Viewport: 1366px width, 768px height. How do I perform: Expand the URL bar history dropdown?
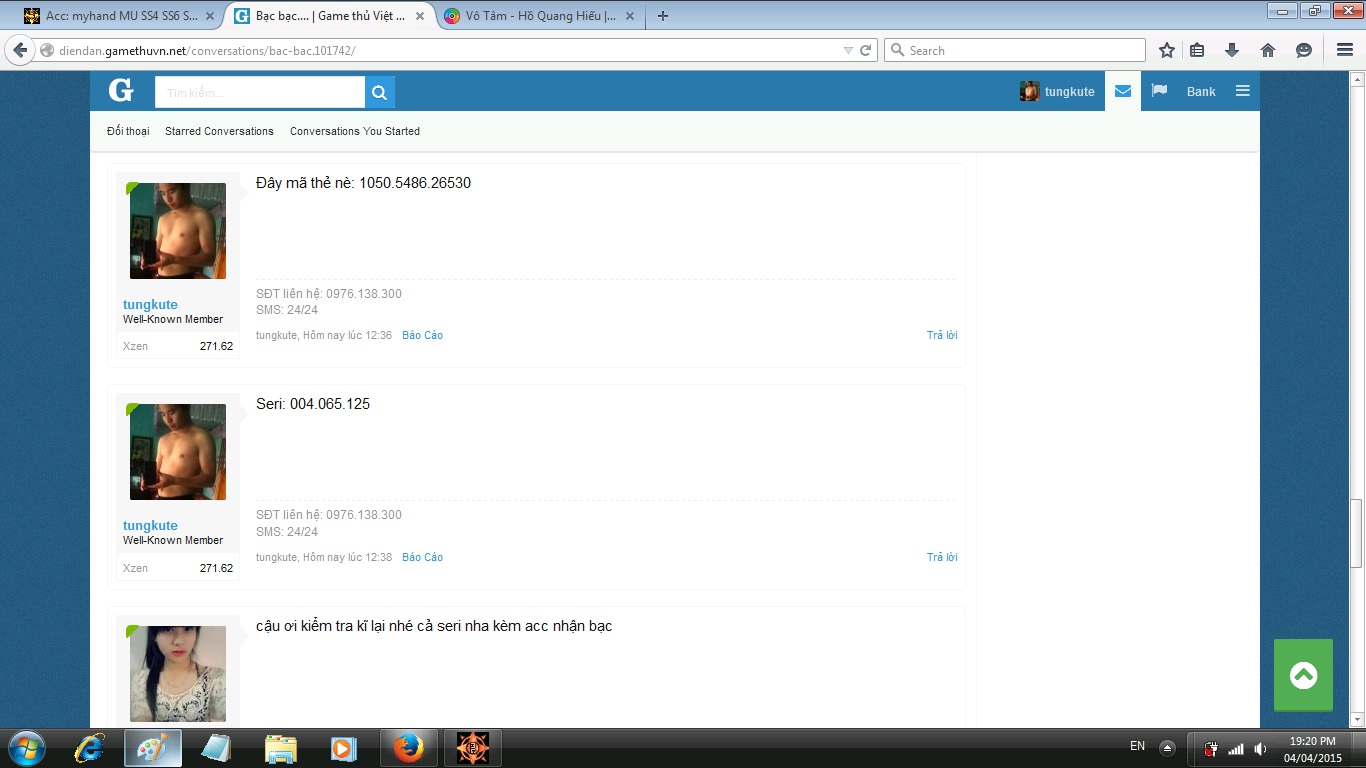[848, 50]
